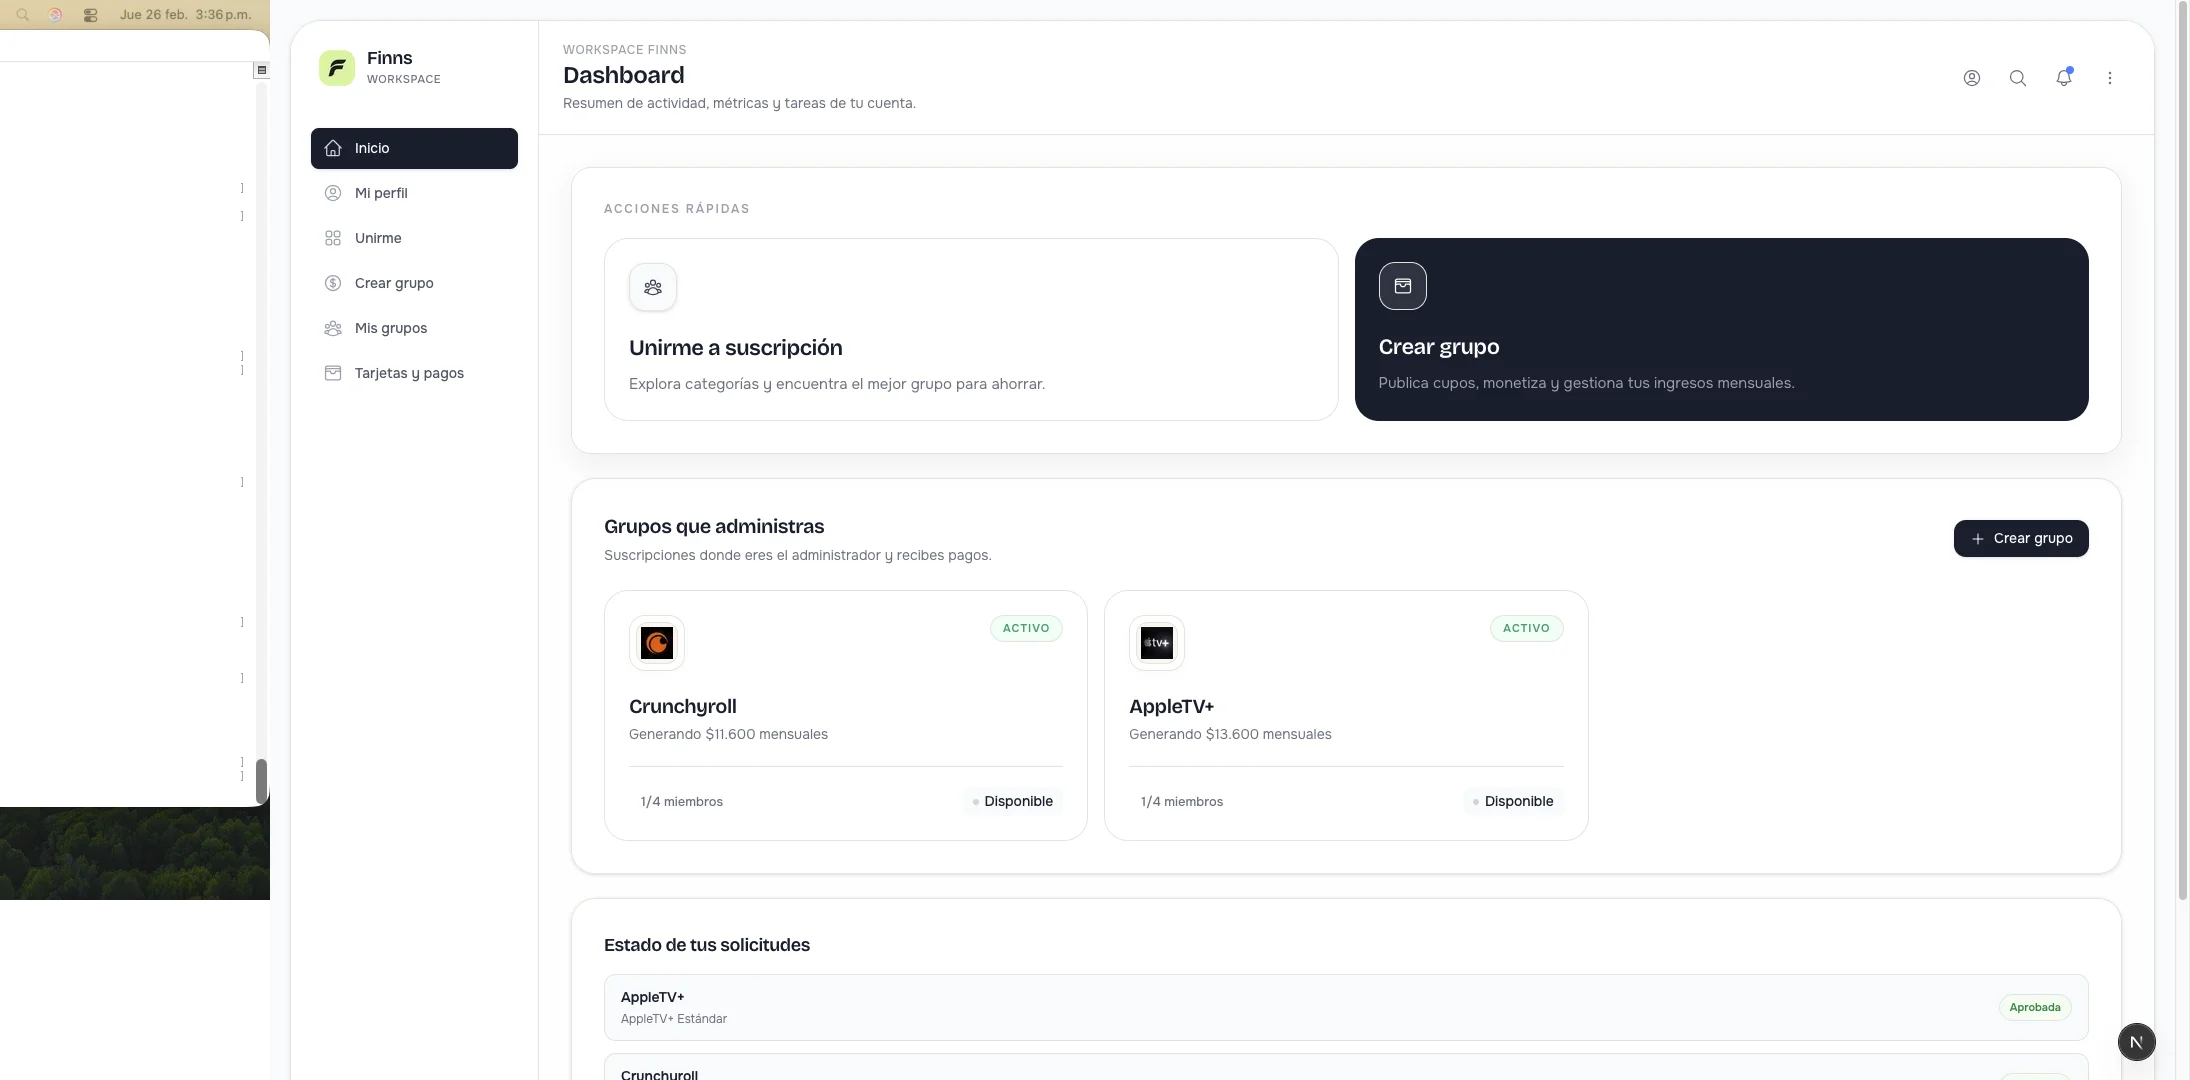Image resolution: width=2190 pixels, height=1080 pixels.
Task: Open the kebab menu in top right
Action: pyautogui.click(x=2108, y=77)
